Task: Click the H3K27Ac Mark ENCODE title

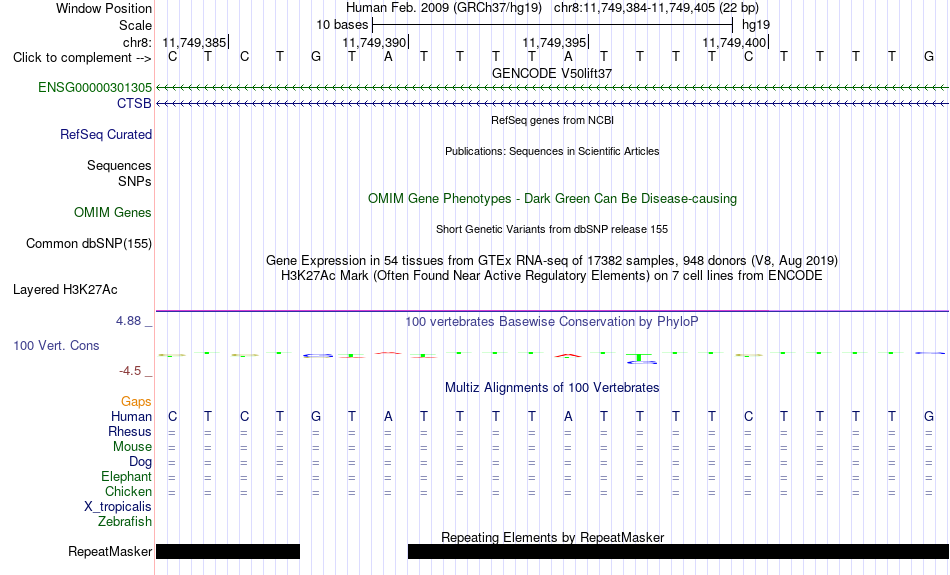Action: coord(552,276)
